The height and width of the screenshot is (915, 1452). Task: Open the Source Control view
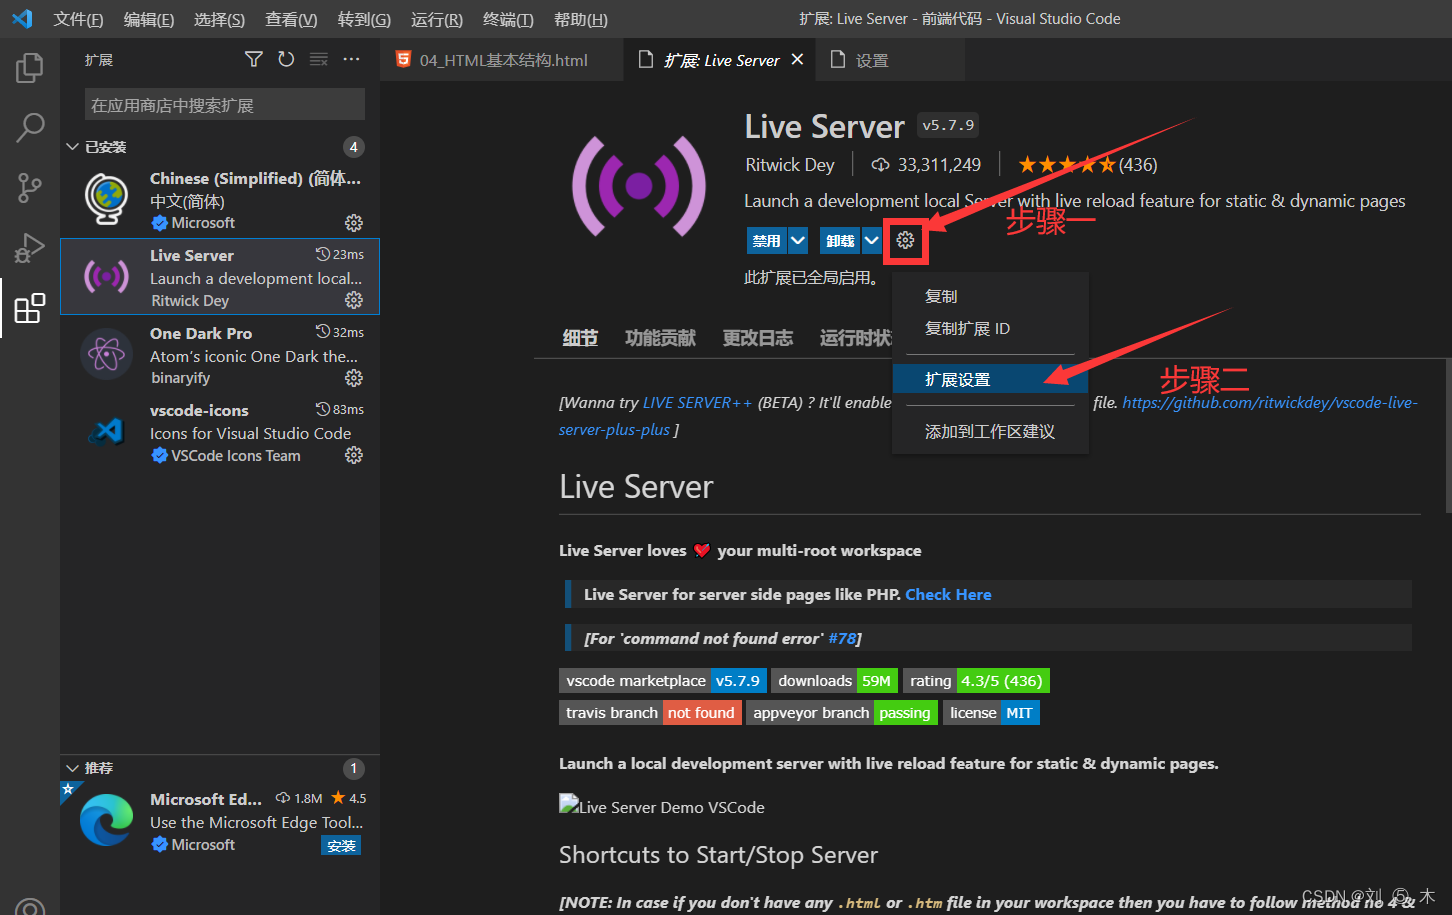(x=29, y=188)
